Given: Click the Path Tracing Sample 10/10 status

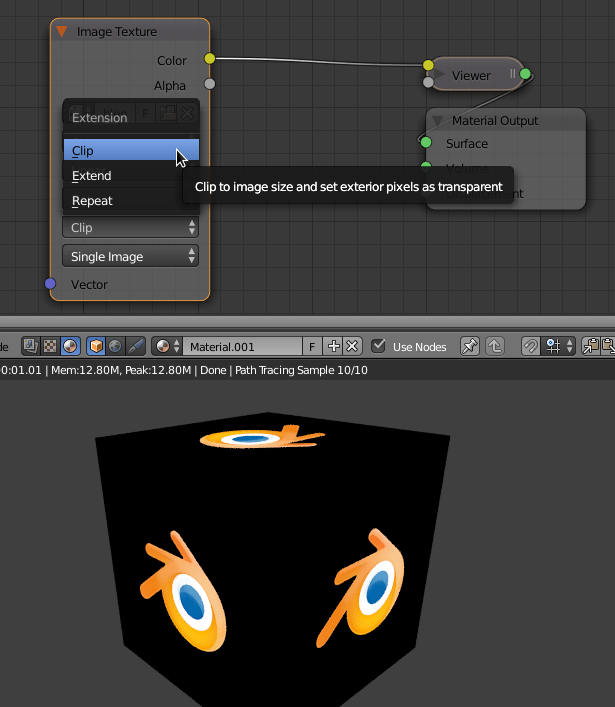Looking at the screenshot, I should tap(301, 370).
